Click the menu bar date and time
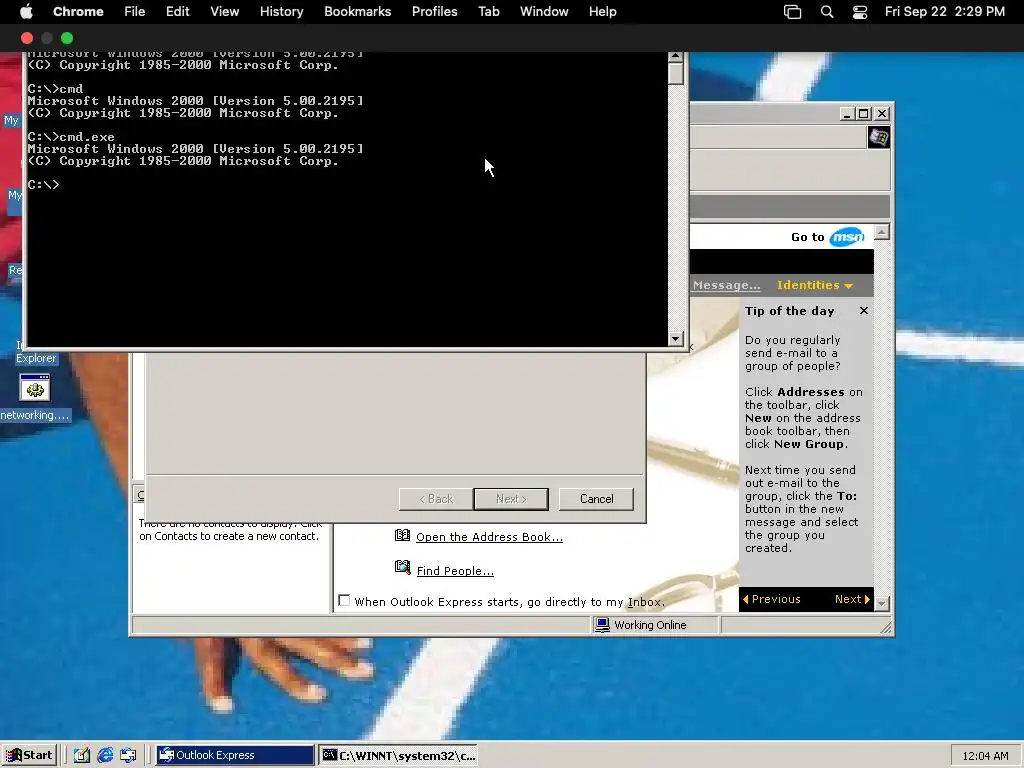 944,12
